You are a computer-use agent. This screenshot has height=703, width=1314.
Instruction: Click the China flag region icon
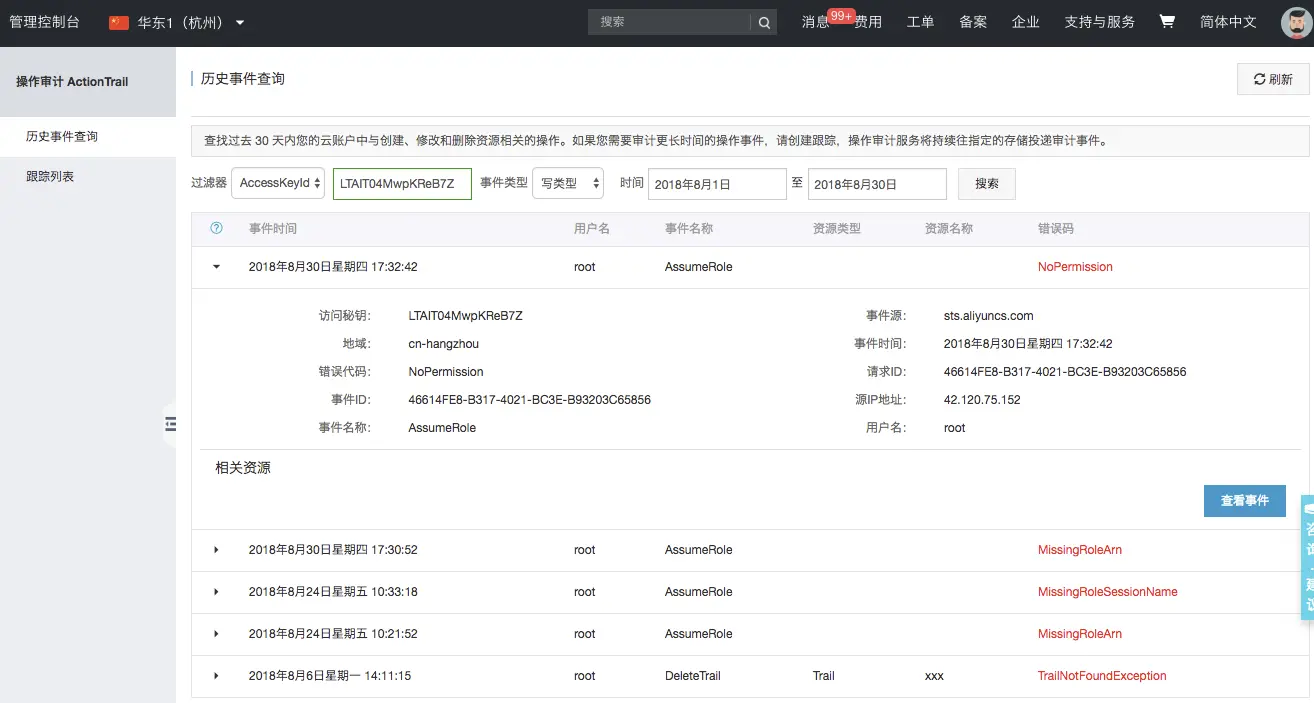[119, 22]
